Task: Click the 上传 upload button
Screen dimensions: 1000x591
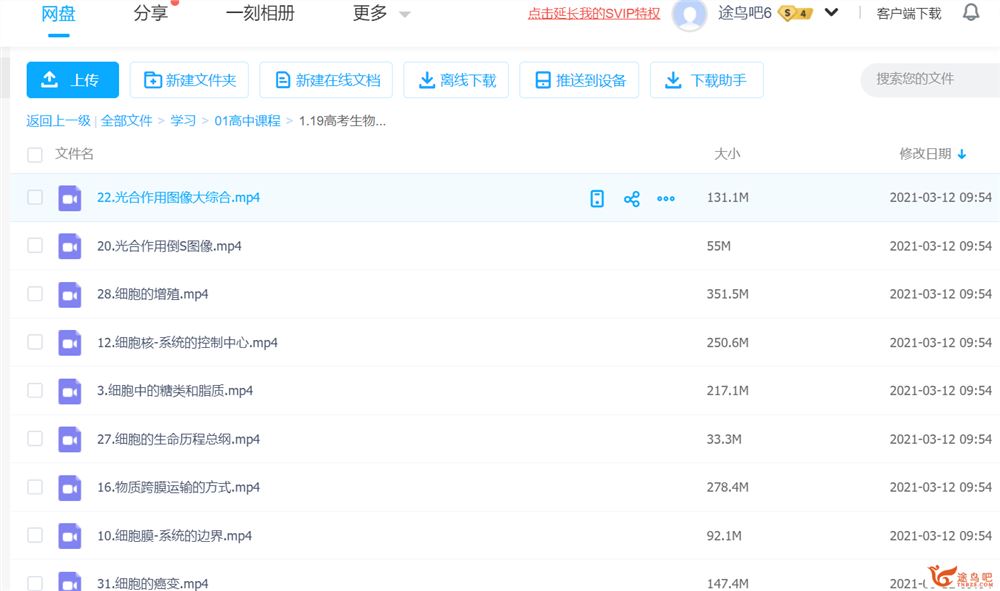Action: click(x=73, y=80)
